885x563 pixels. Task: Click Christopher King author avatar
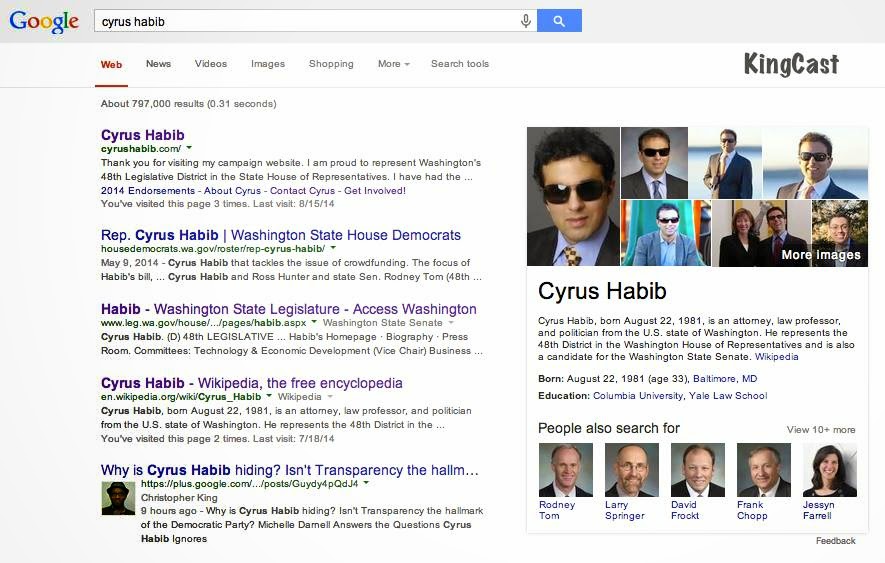(118, 498)
